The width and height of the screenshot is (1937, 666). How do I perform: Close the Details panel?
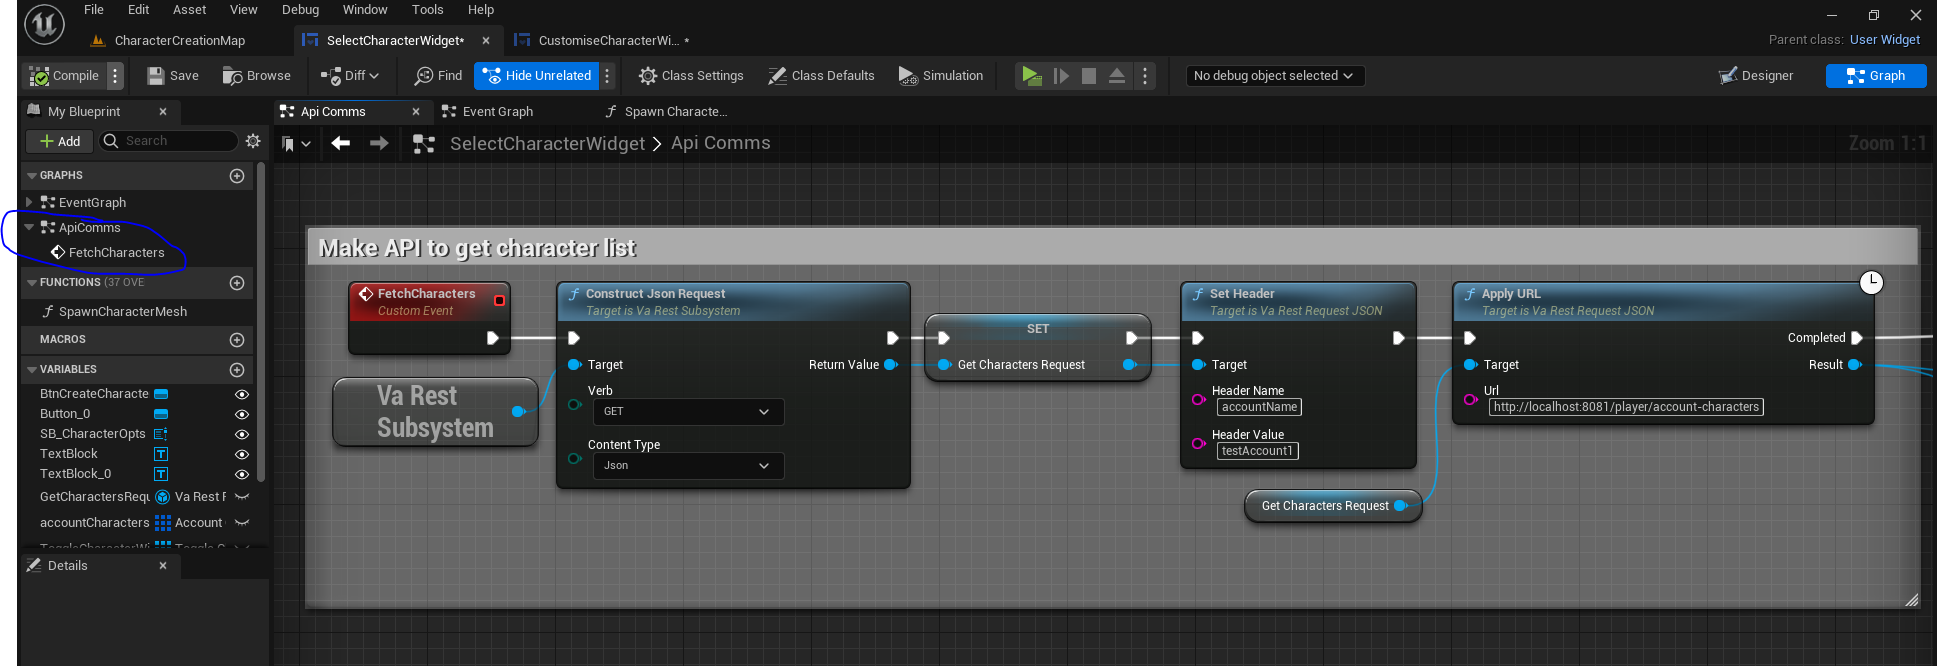click(163, 566)
